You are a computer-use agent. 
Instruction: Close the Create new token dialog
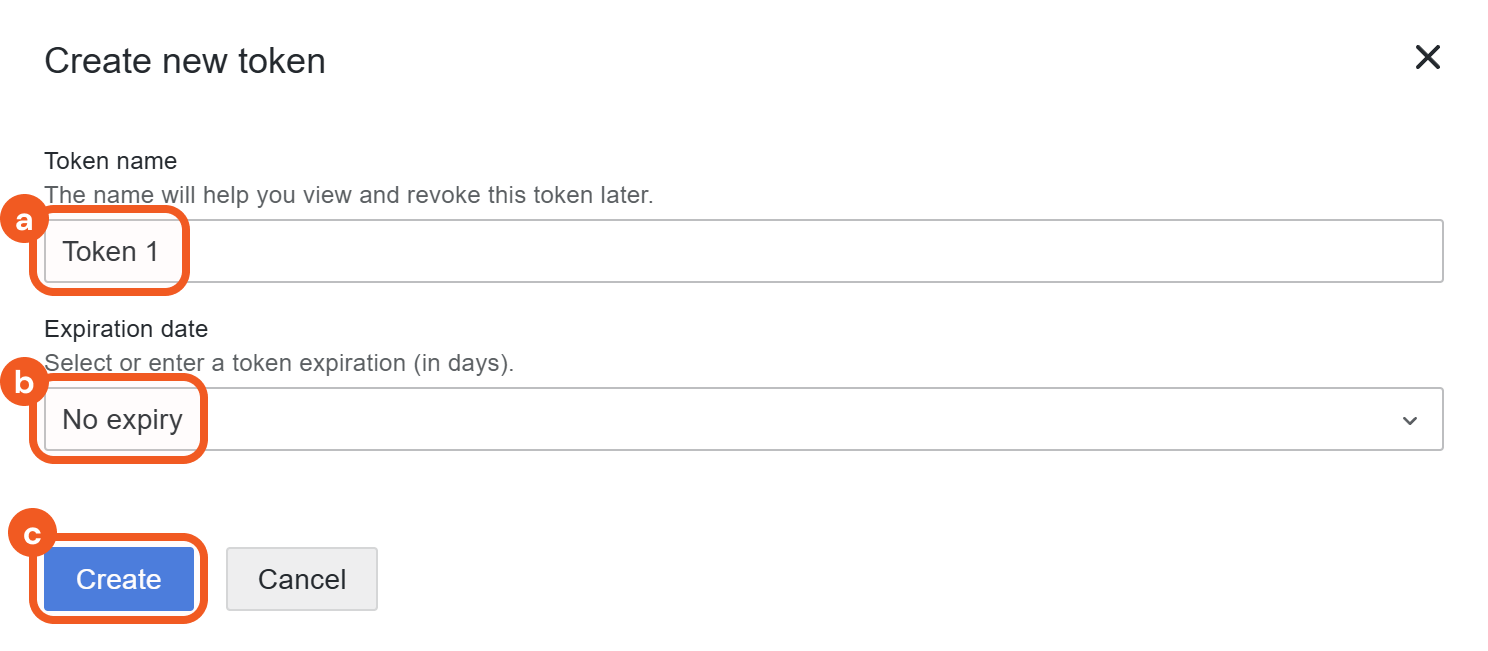point(1427,58)
